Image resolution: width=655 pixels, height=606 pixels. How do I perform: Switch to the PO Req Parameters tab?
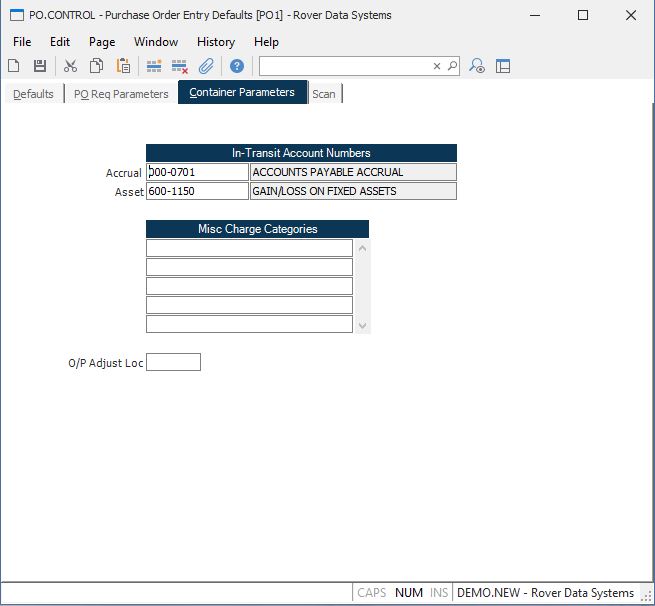(x=121, y=94)
